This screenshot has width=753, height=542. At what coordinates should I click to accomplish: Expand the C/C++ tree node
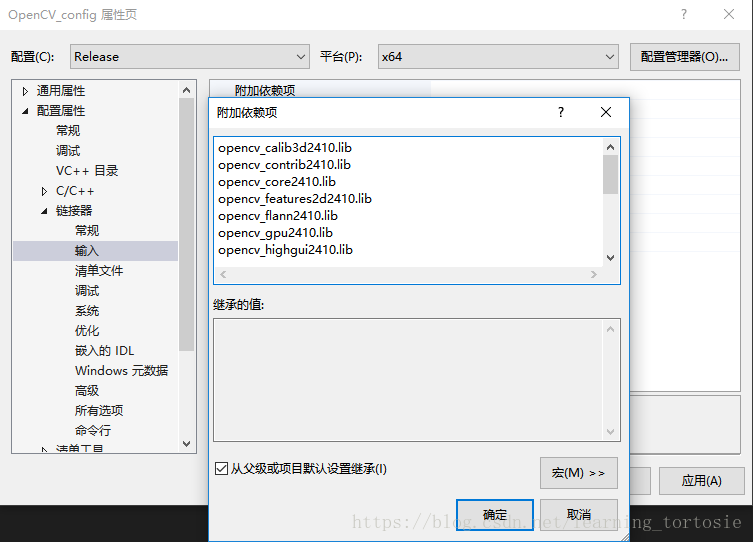(x=44, y=191)
